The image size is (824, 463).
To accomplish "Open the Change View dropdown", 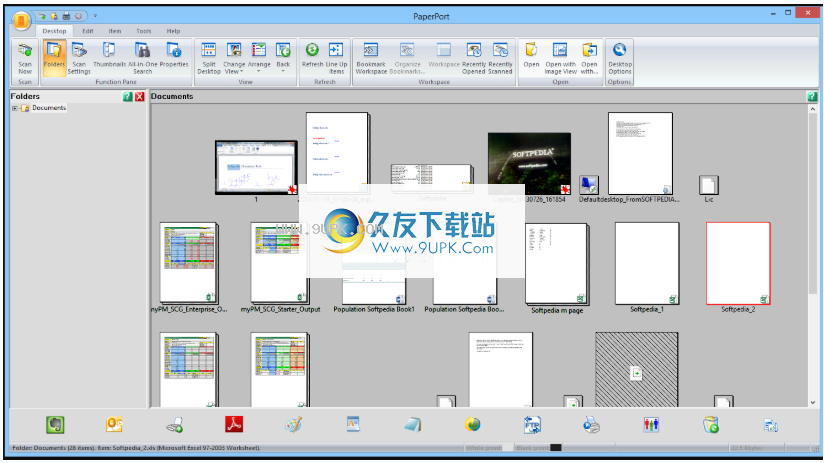I will click(x=234, y=58).
